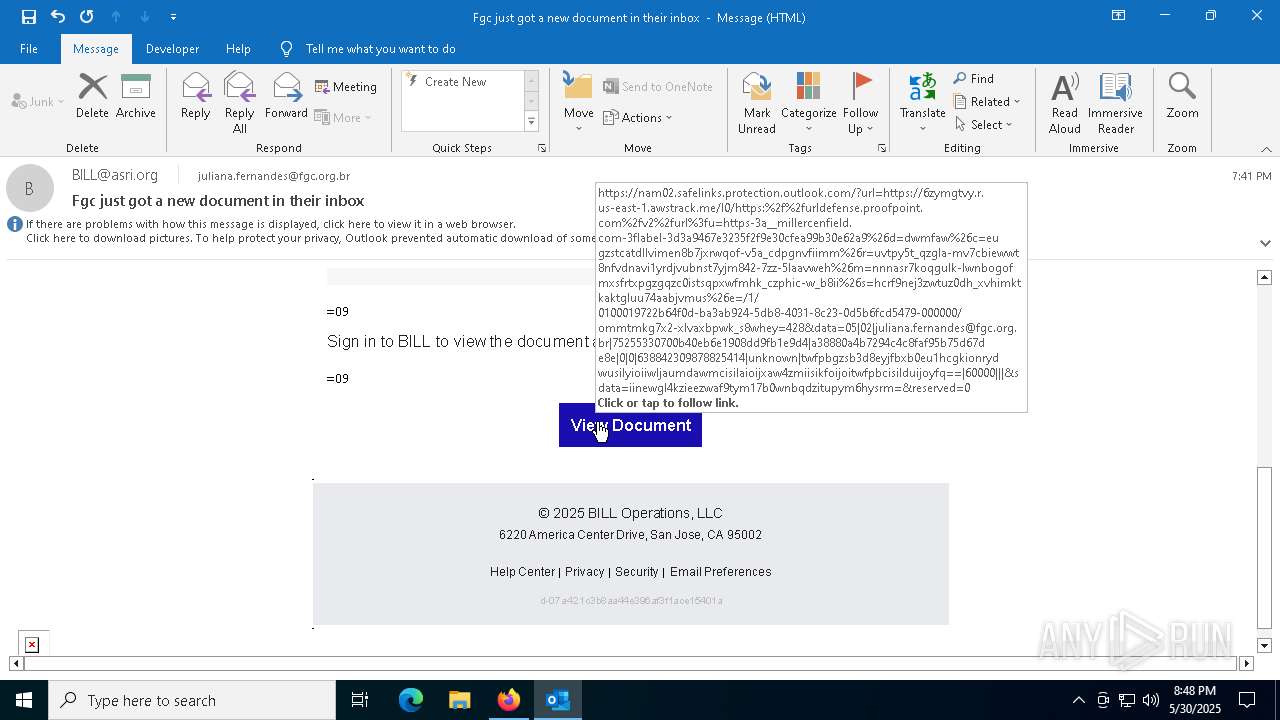Screen dimensions: 1280x720
Task: Archive this email
Action: 136,96
